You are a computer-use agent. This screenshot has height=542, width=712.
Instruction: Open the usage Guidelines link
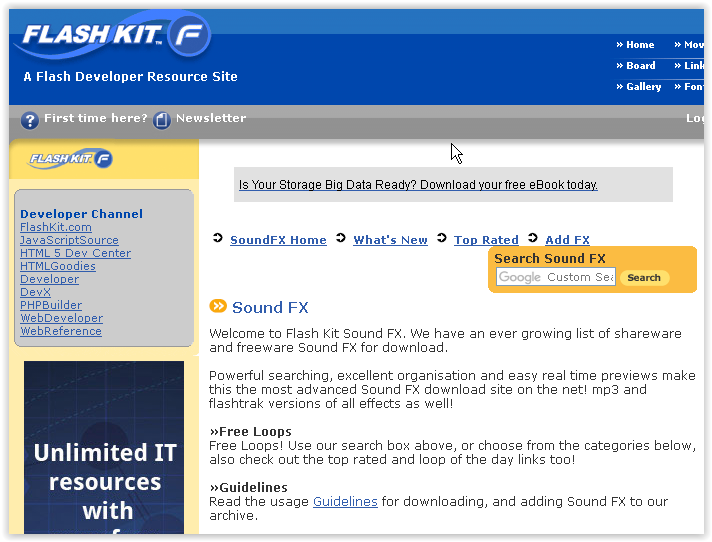345,501
